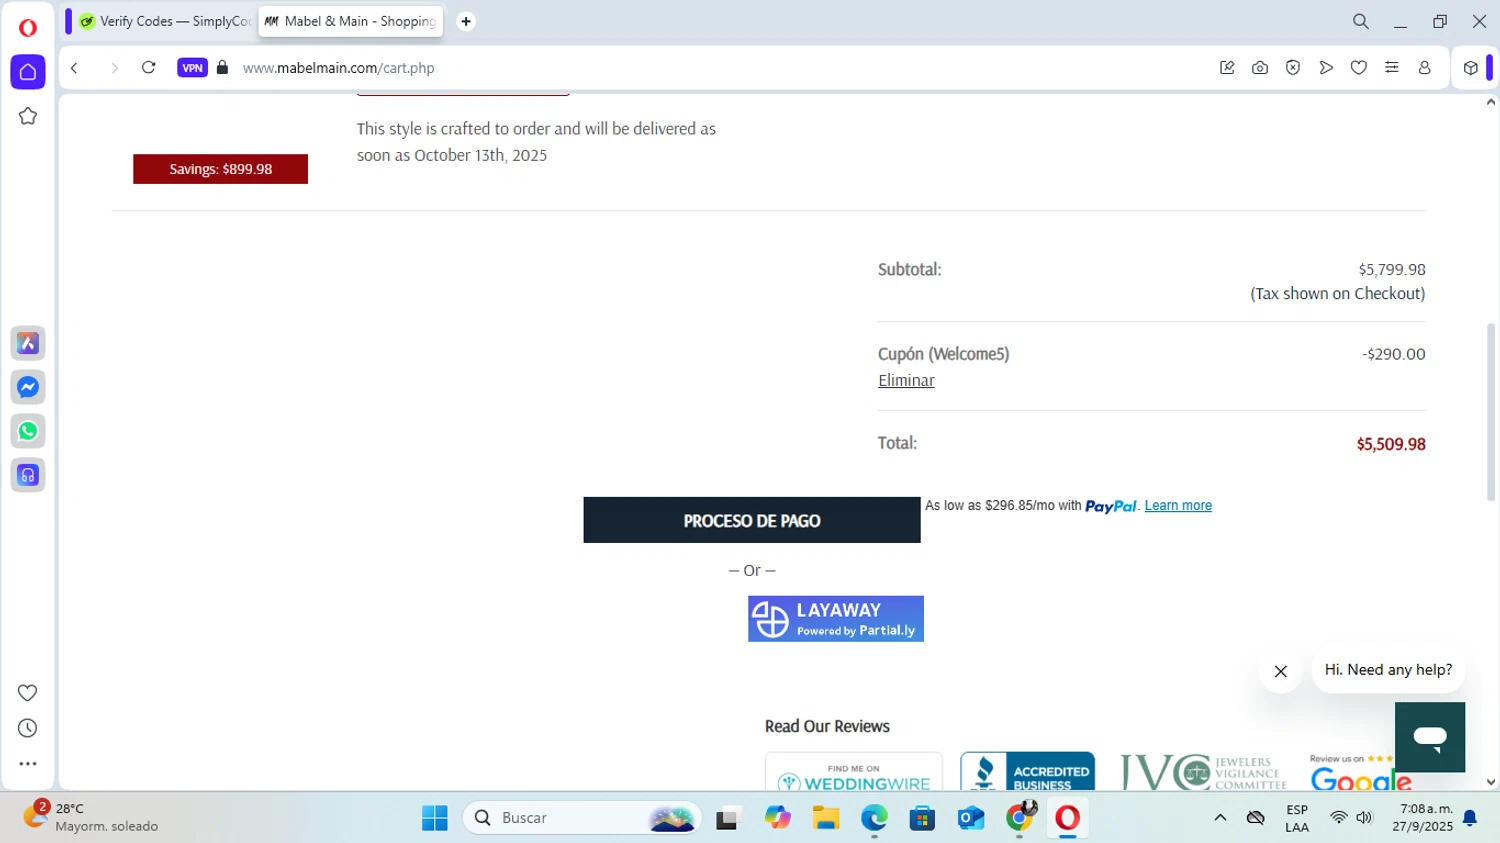Open the share page toolbar icon

[x=1227, y=68]
